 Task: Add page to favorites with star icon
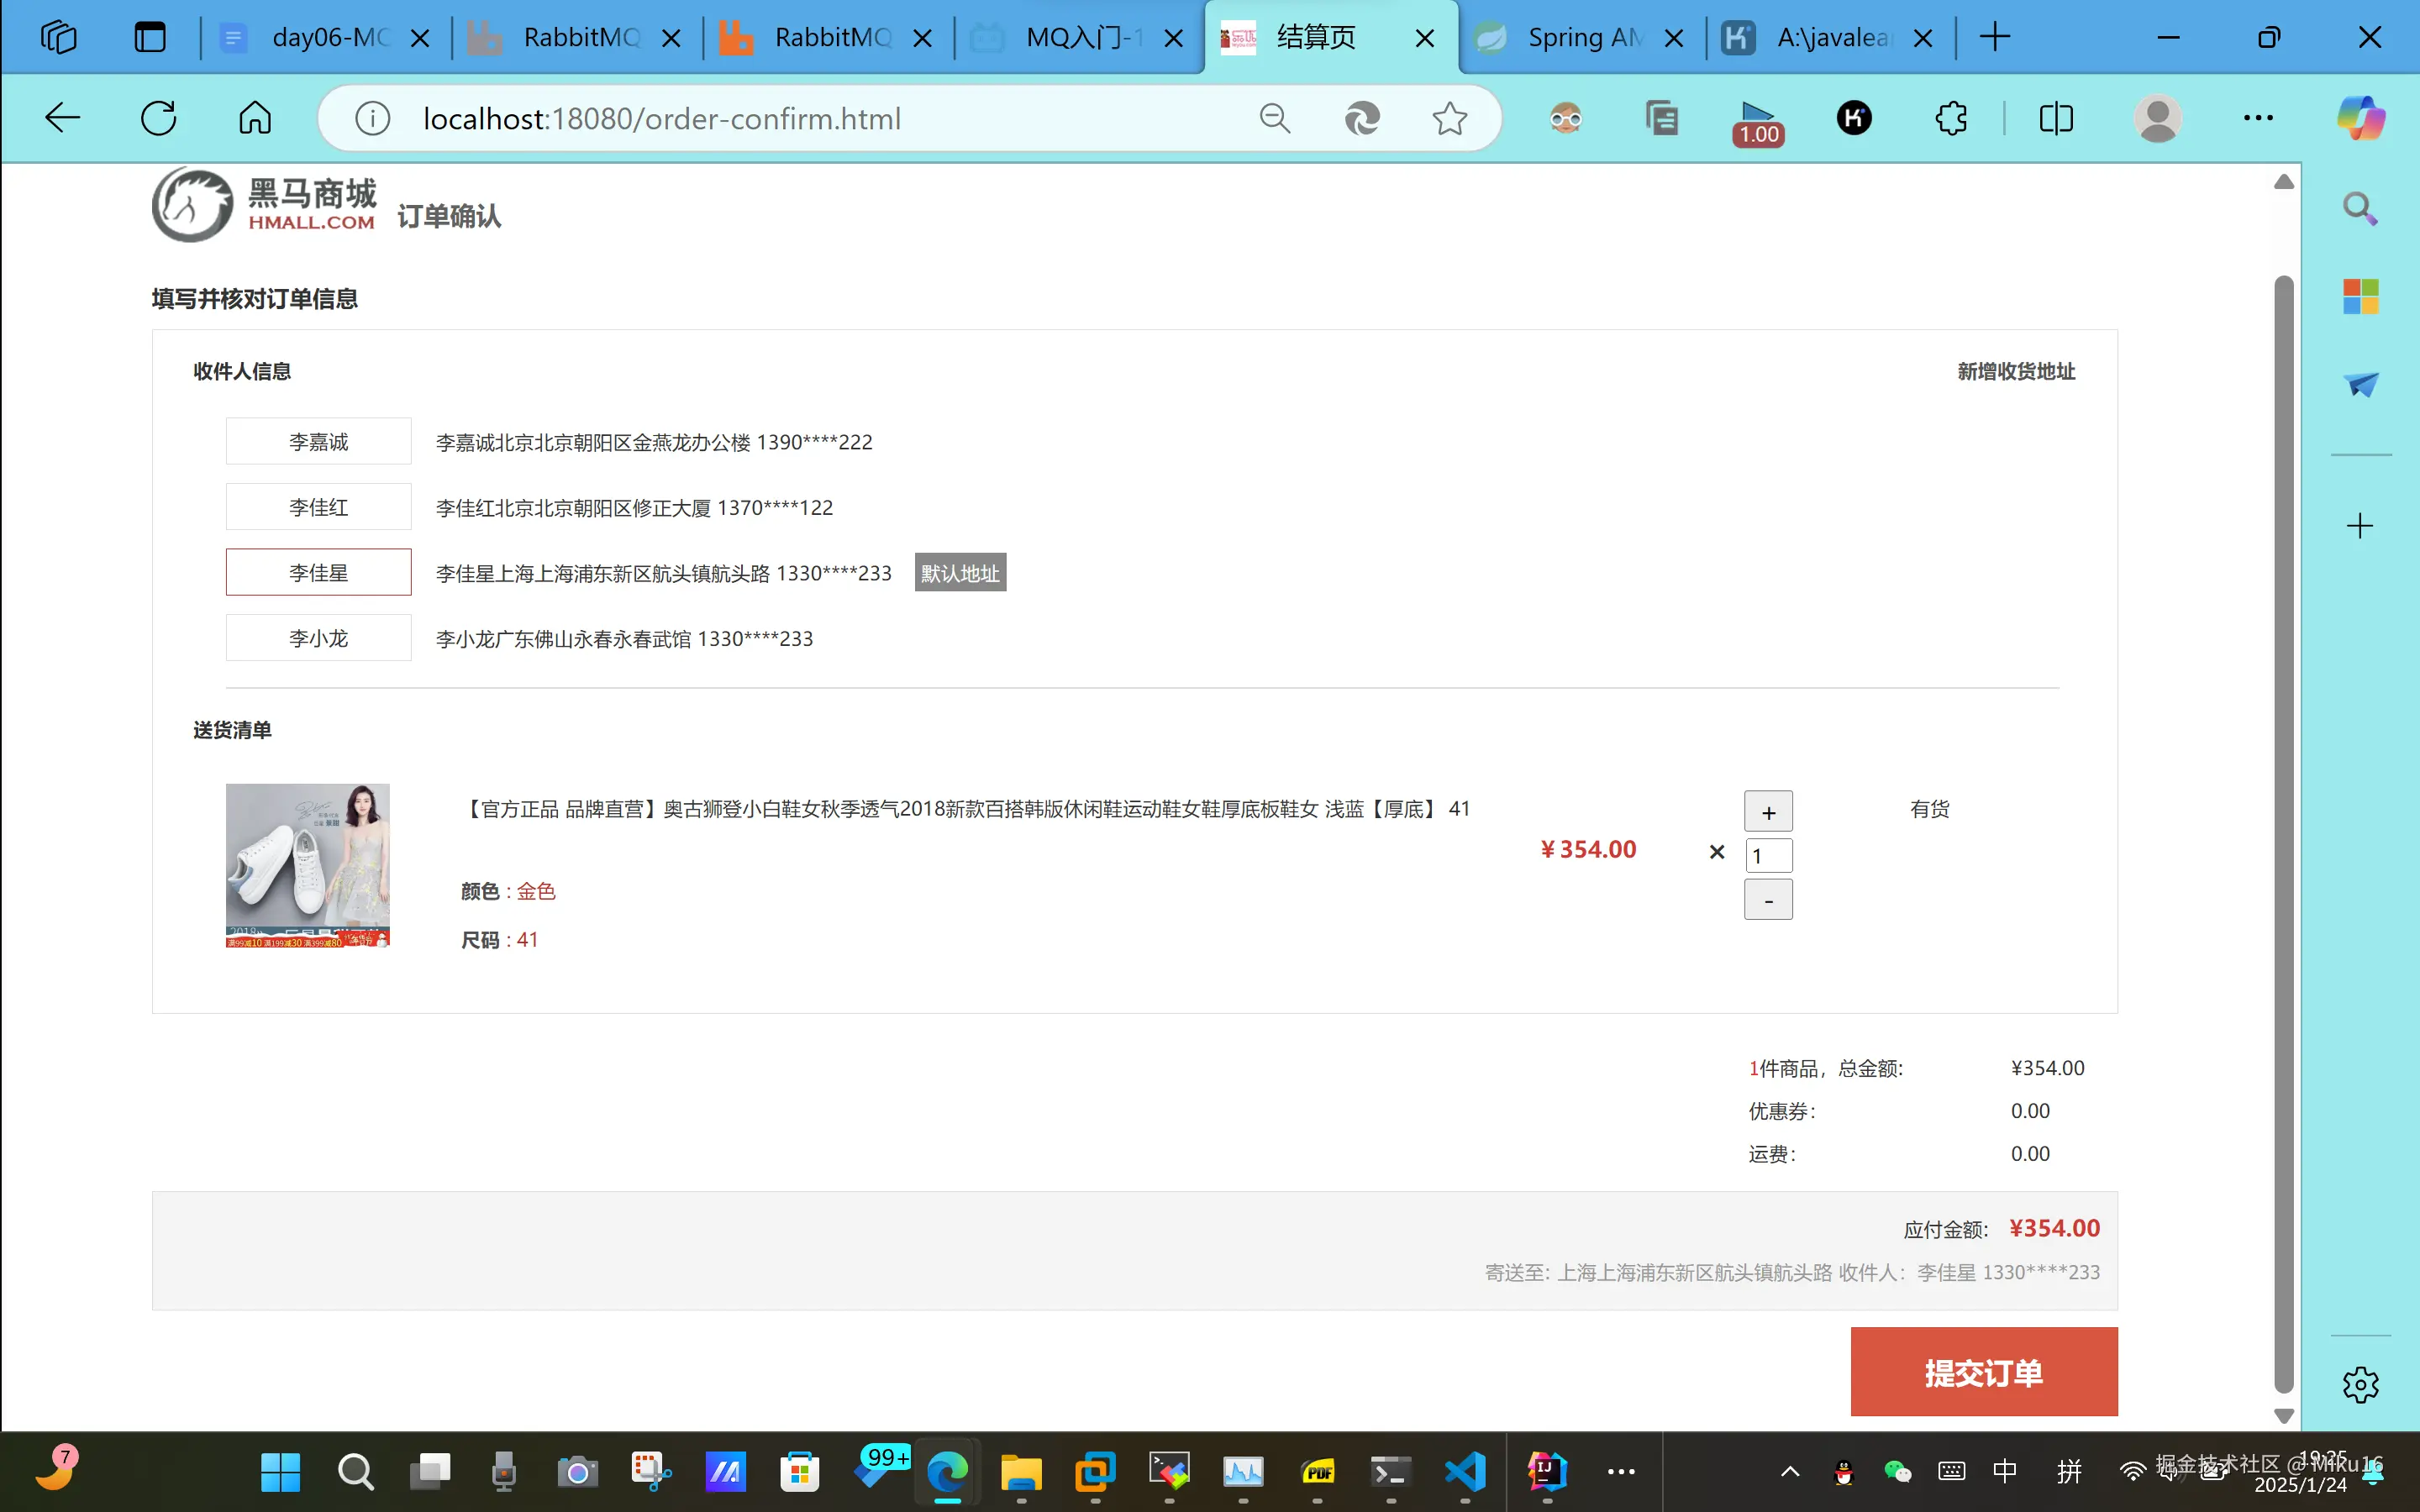[x=1449, y=118]
